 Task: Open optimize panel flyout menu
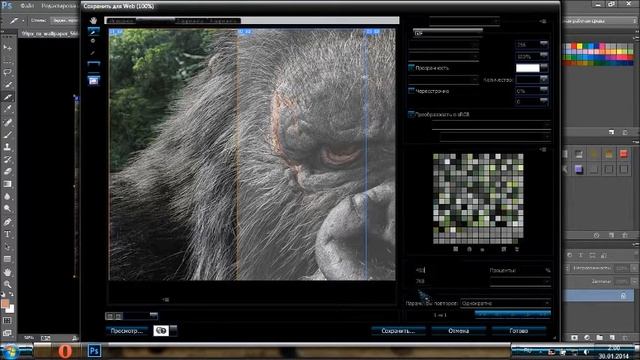(x=543, y=21)
